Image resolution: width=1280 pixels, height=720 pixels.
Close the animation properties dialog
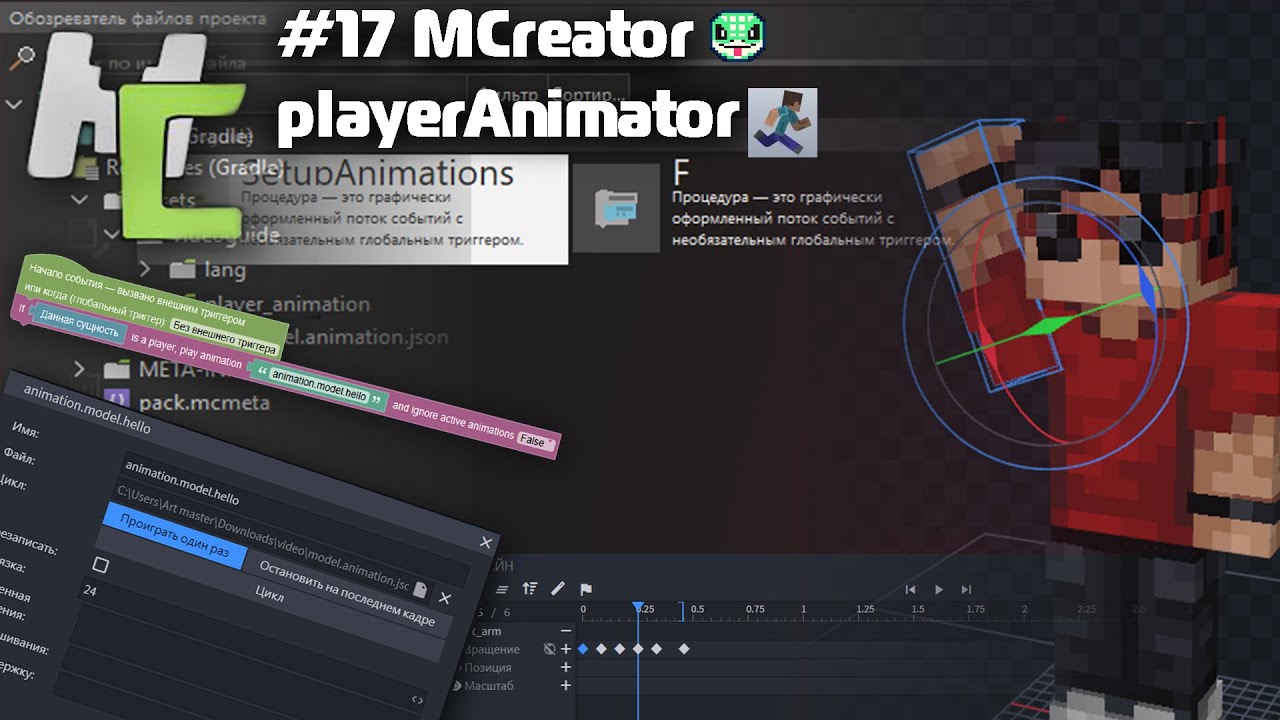tap(486, 542)
